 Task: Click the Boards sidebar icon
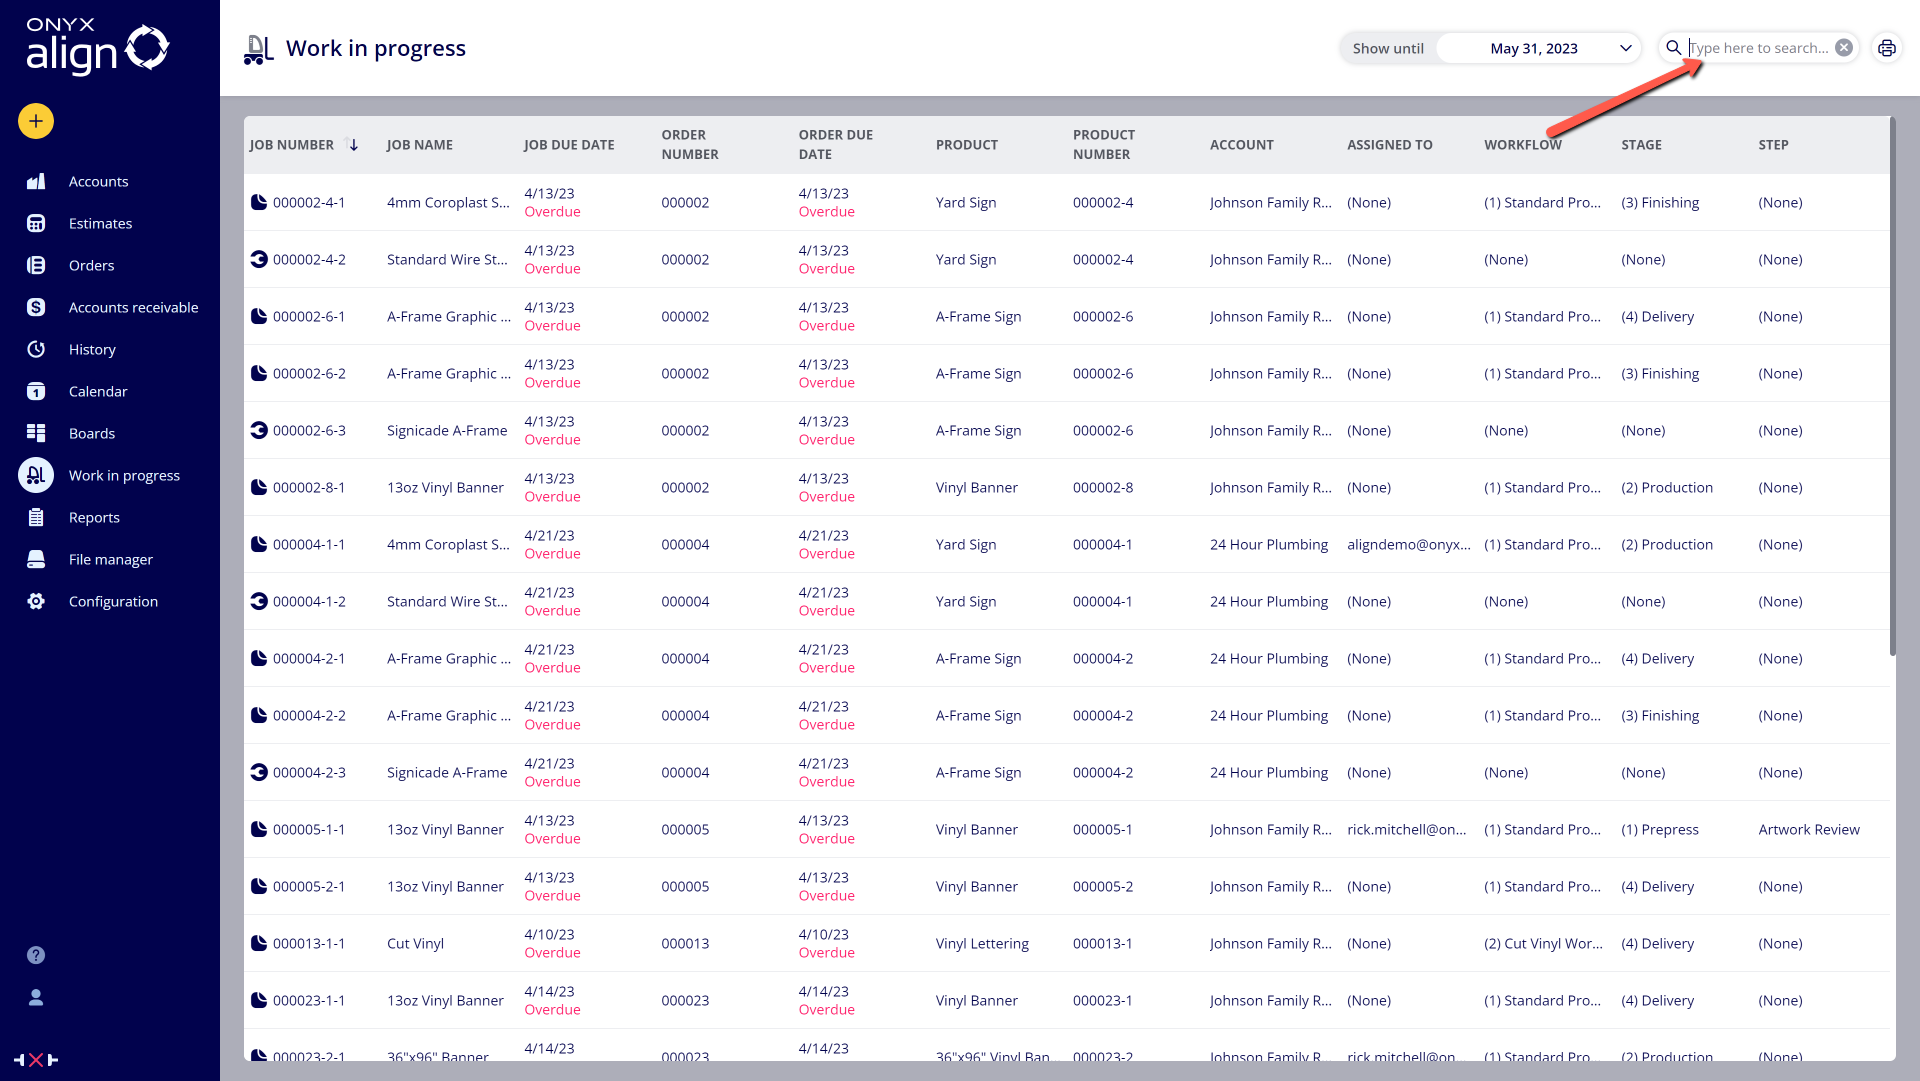click(x=36, y=434)
